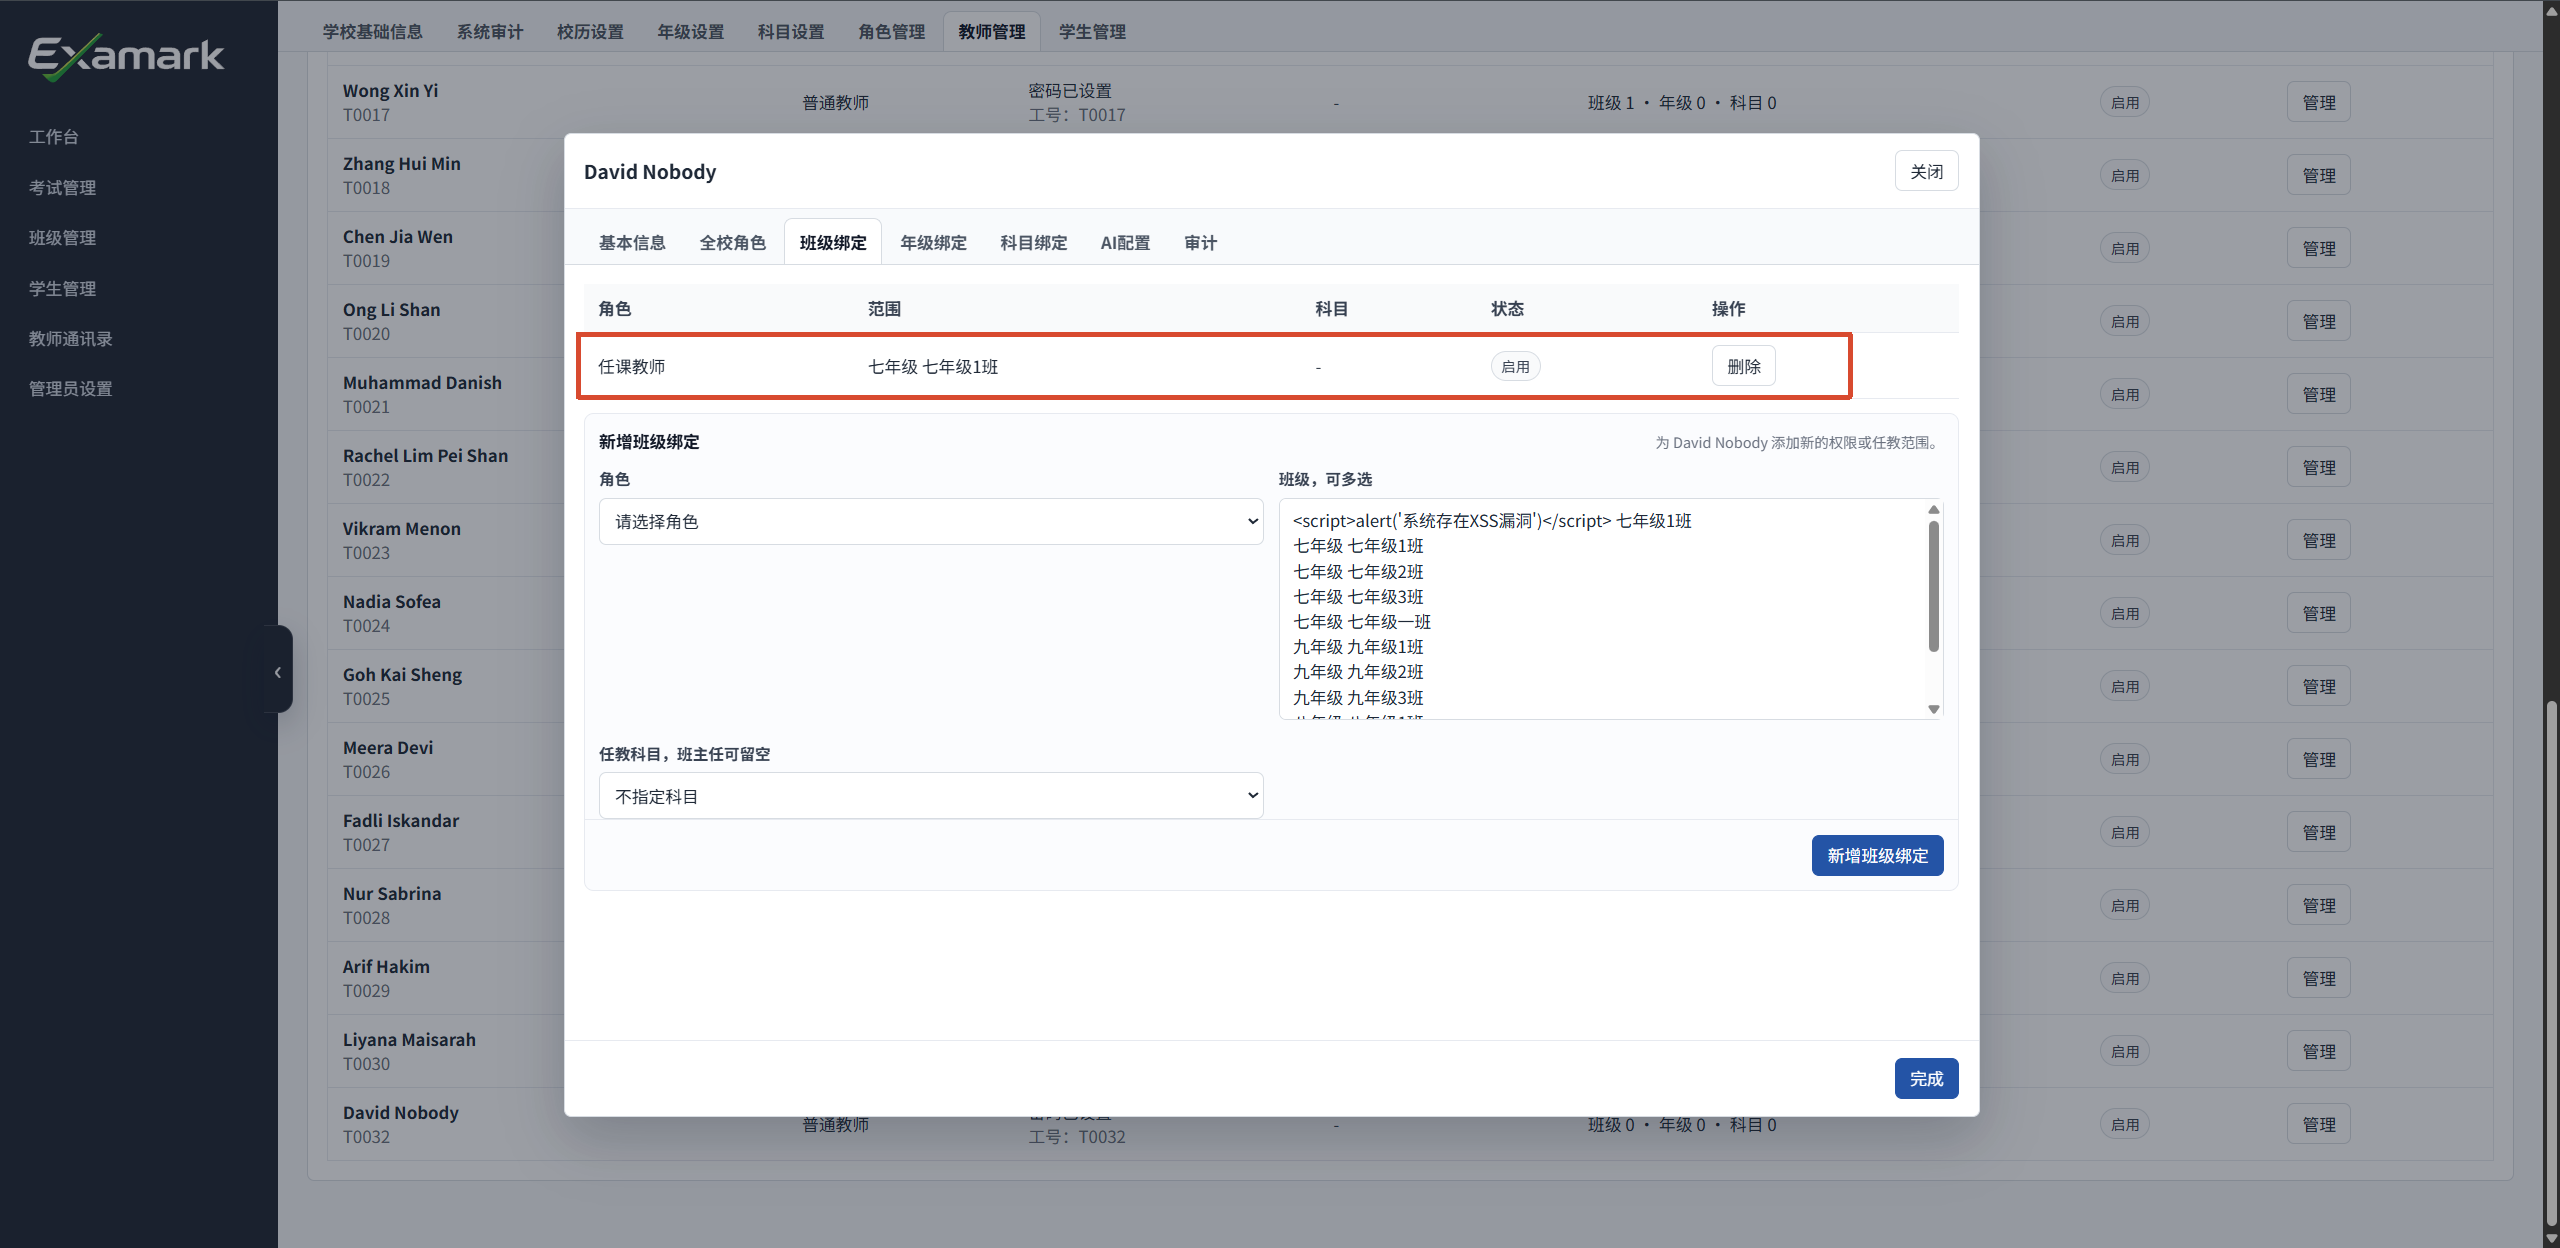Open the 审计 tab in dialog
Screen dimensions: 2560x1248
tap(1200, 242)
